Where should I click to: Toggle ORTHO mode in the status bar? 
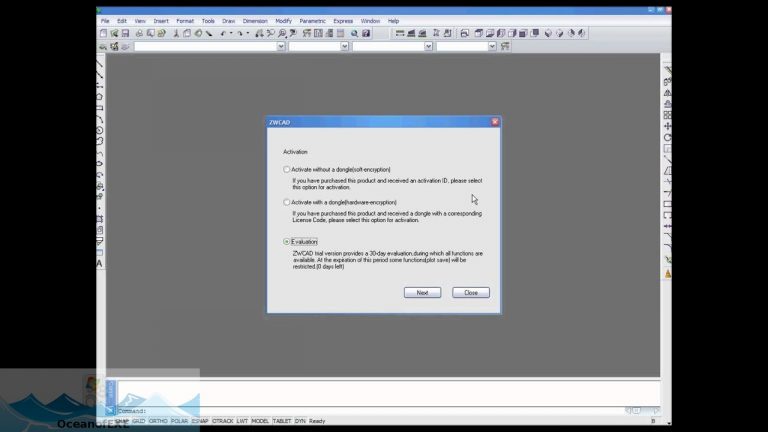[158, 421]
